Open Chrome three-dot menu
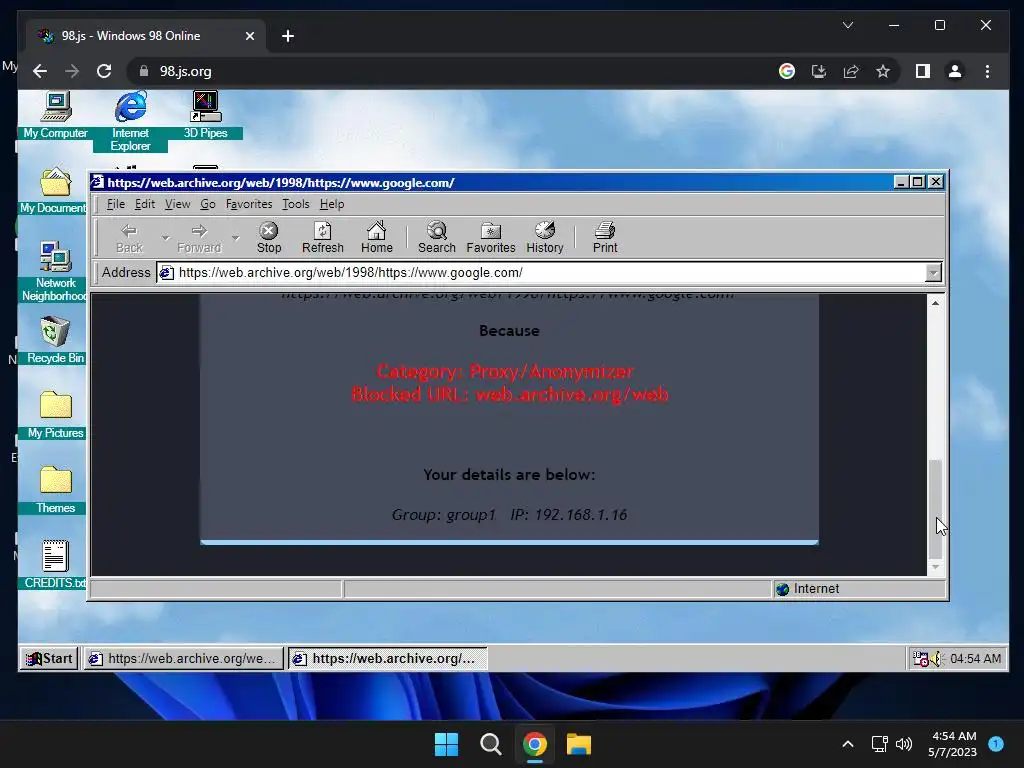This screenshot has width=1024, height=768. click(x=987, y=71)
